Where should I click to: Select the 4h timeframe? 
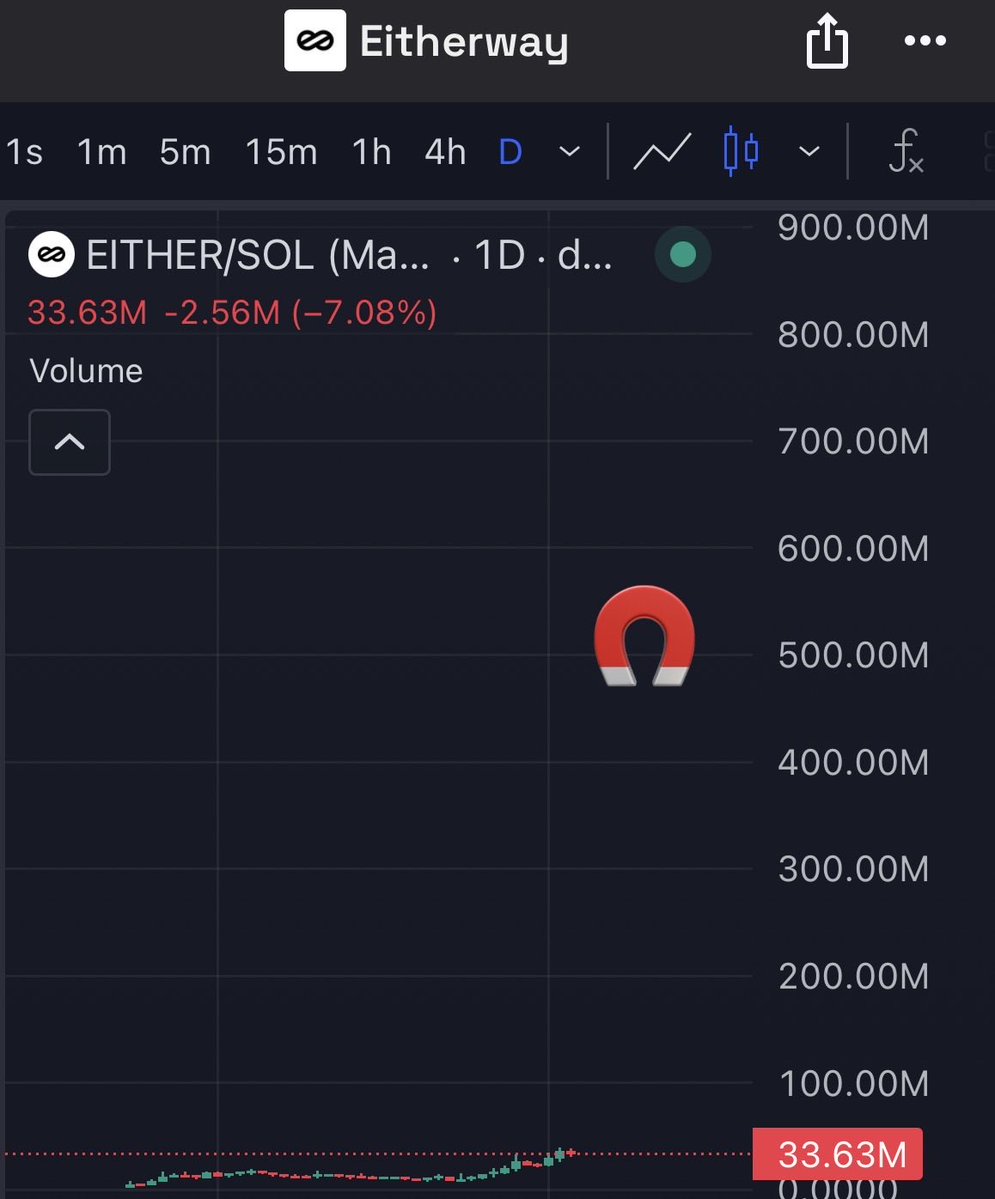tap(446, 151)
